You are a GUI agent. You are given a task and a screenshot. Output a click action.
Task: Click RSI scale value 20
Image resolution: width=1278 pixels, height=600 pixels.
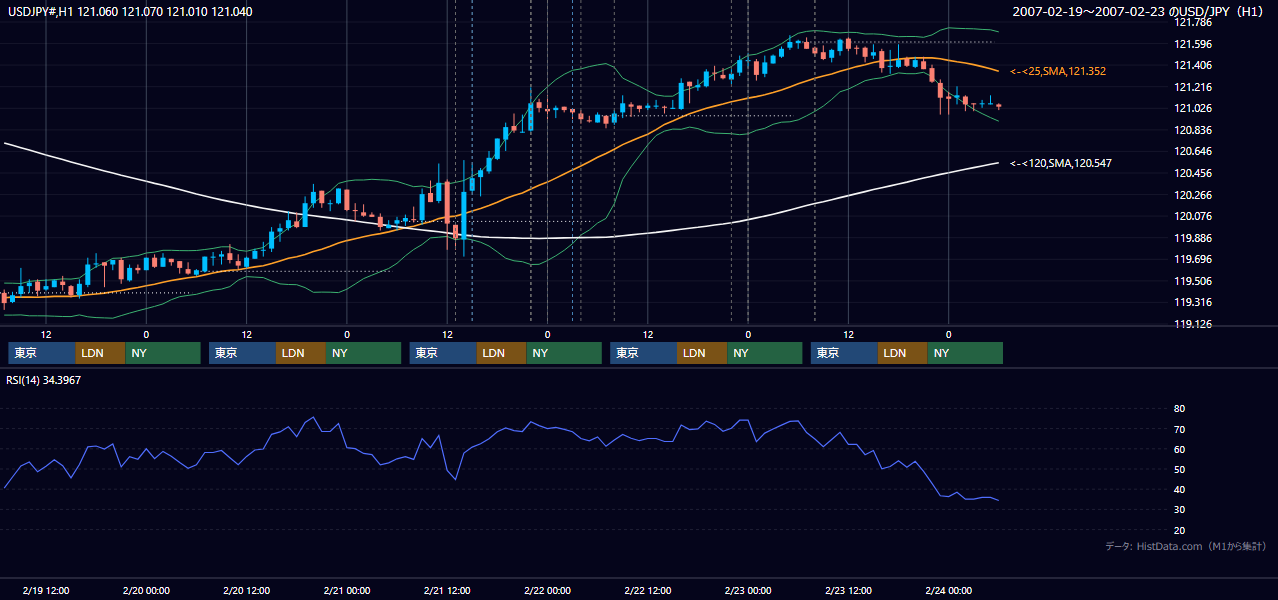point(1179,530)
